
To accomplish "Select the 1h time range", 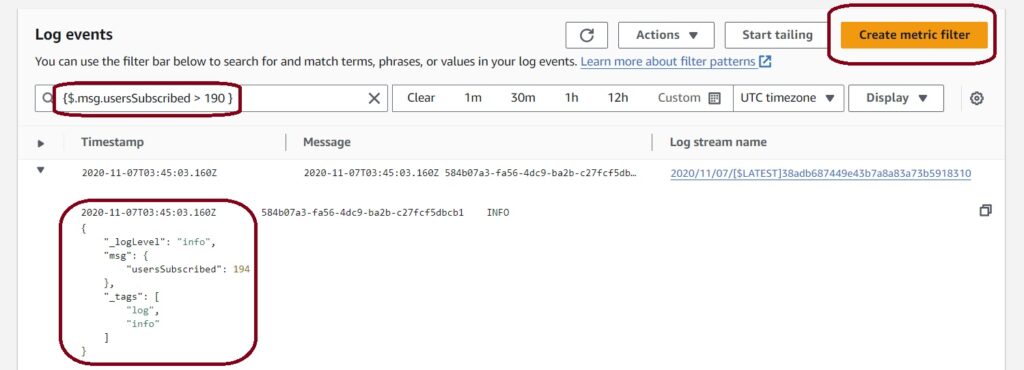I will pos(571,98).
